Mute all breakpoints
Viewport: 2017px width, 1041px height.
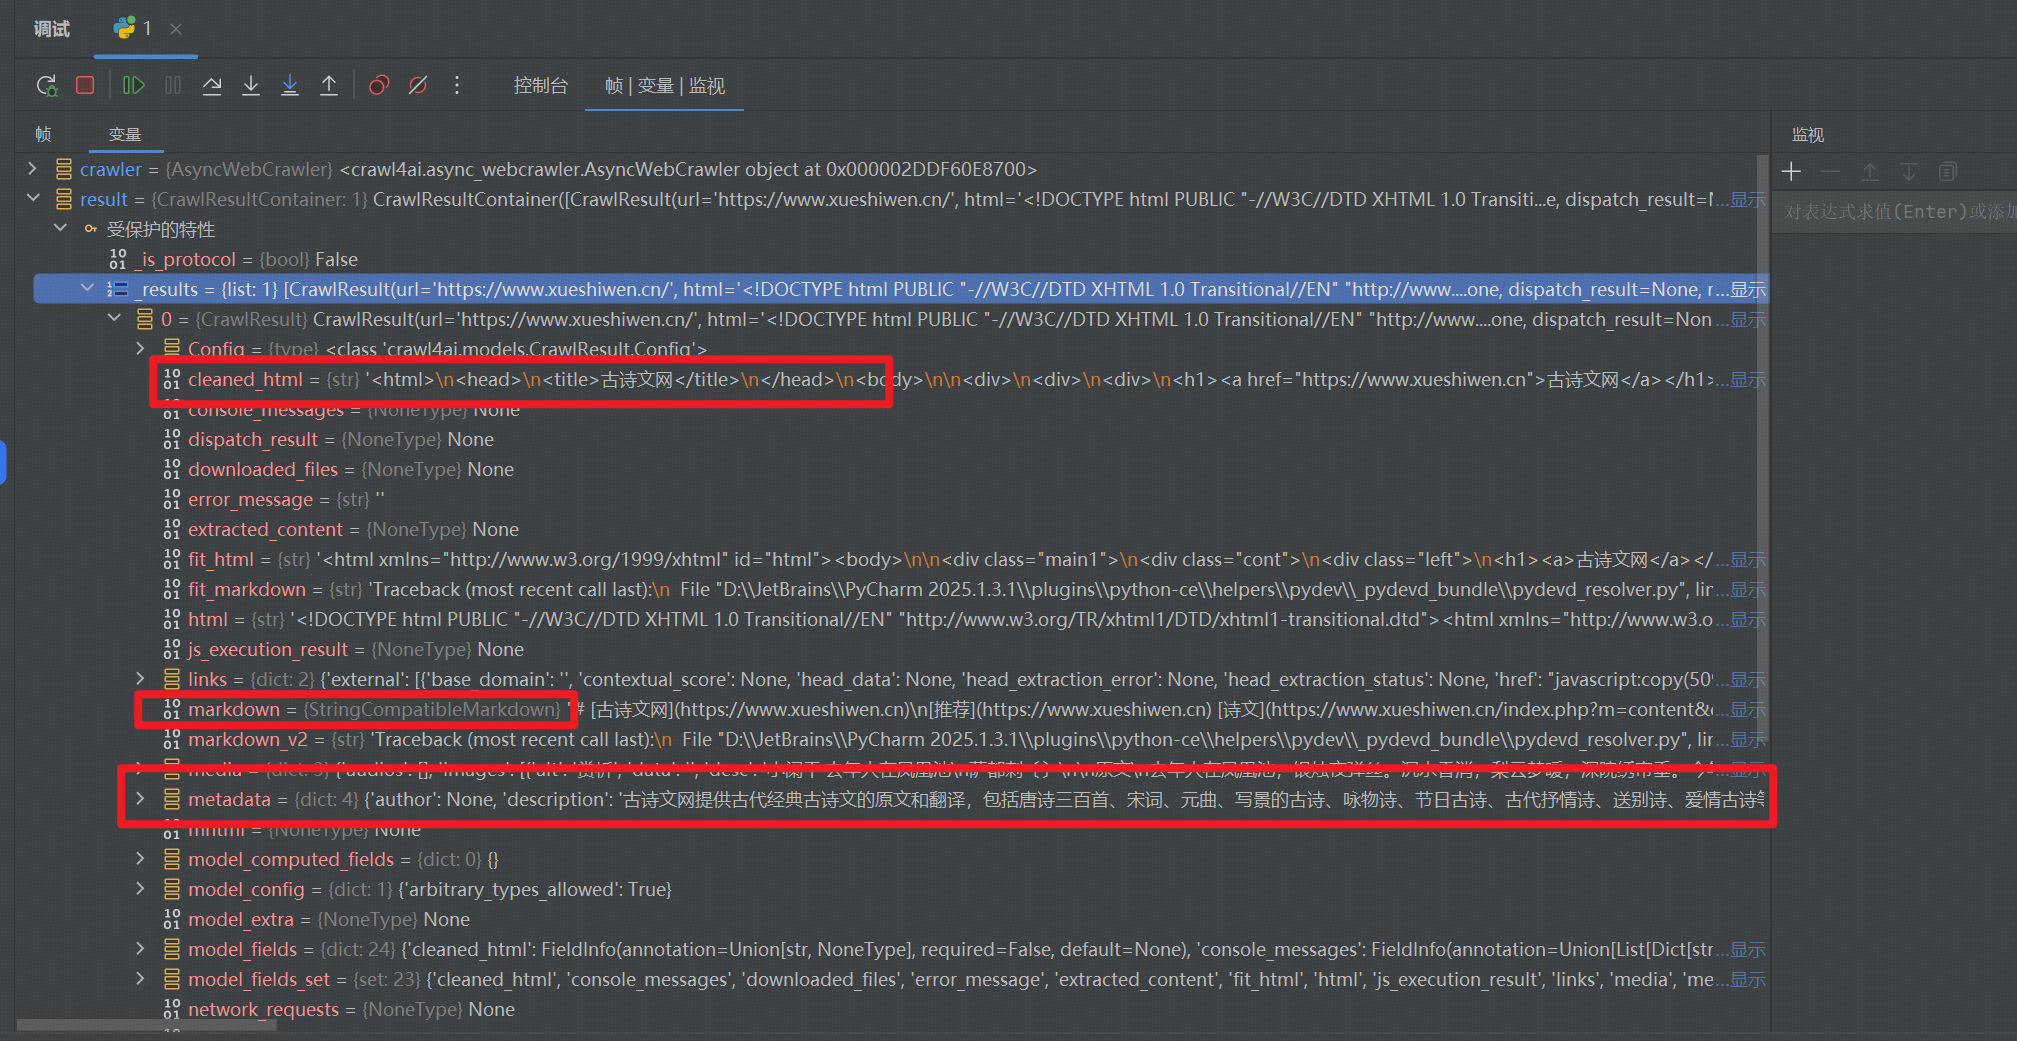click(x=418, y=86)
